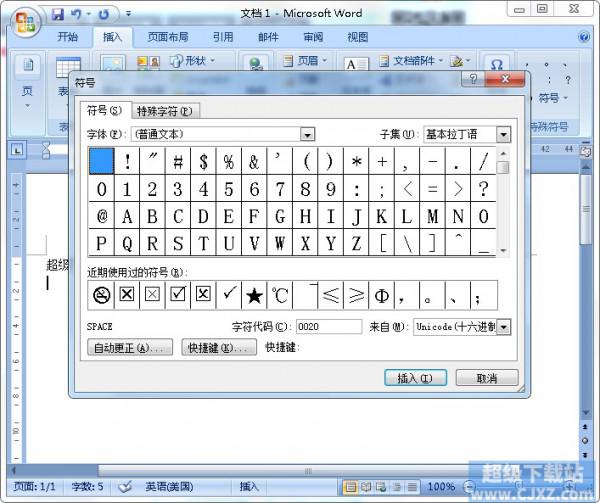
Task: Pick the backslash character
Action: click(407, 243)
